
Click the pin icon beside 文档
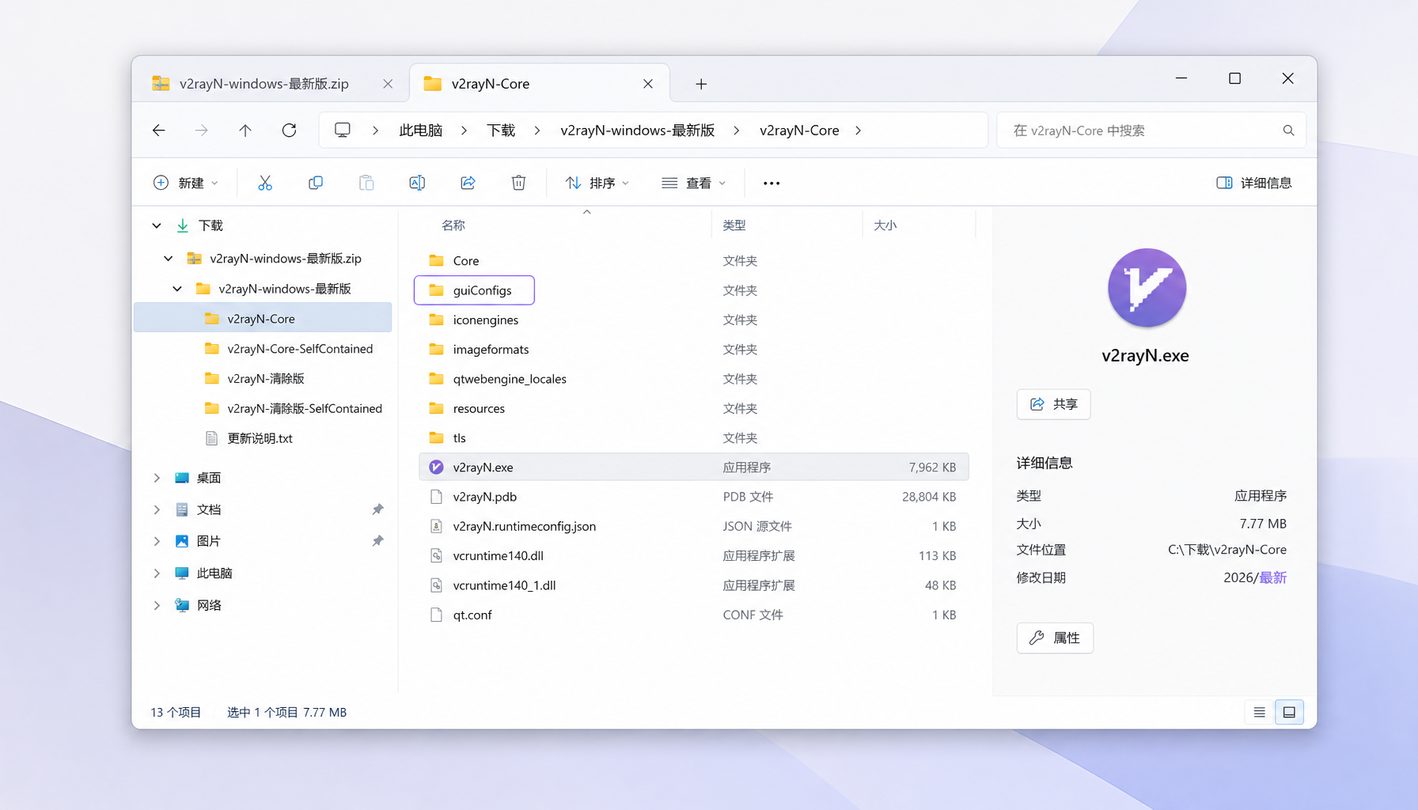378,509
